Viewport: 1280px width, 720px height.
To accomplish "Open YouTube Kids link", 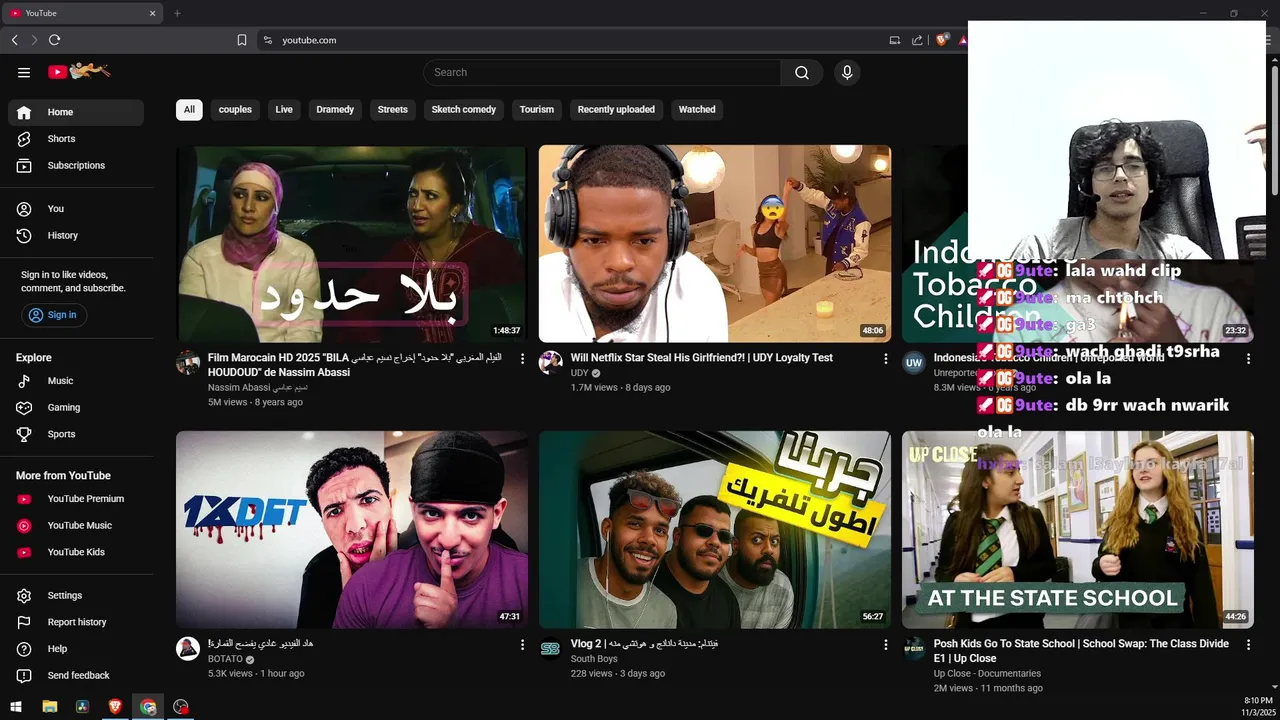I will click(76, 552).
